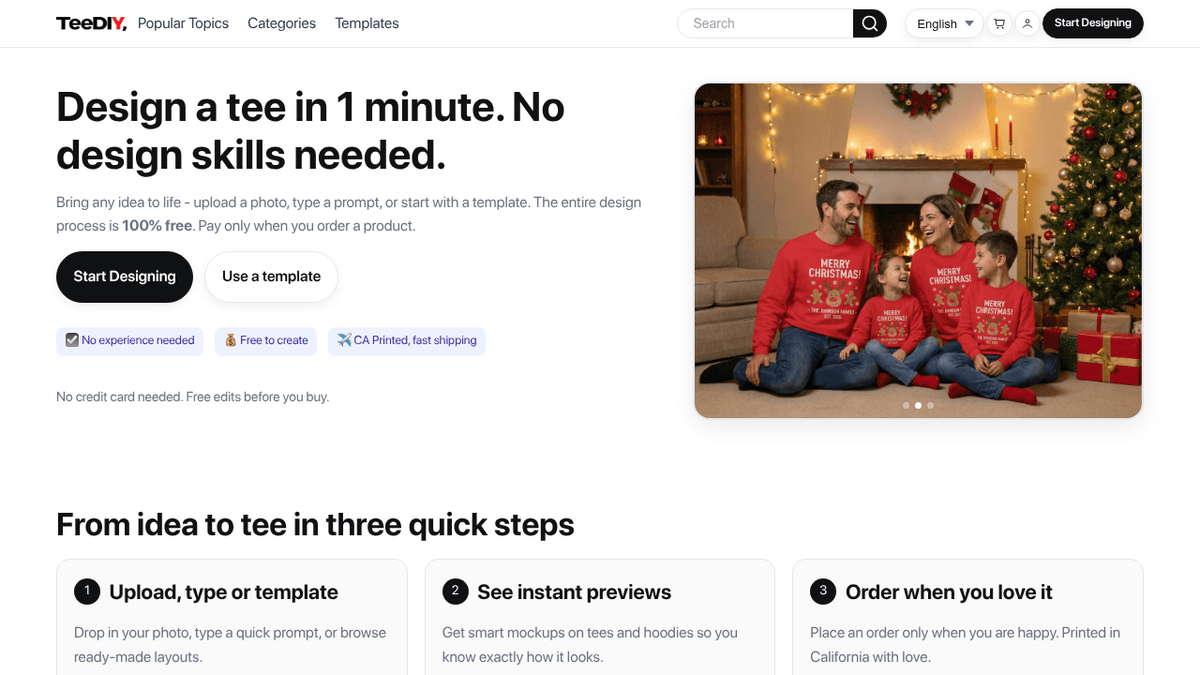Image resolution: width=1200 pixels, height=675 pixels.
Task: Click the No experience needed badge
Action: (x=130, y=341)
